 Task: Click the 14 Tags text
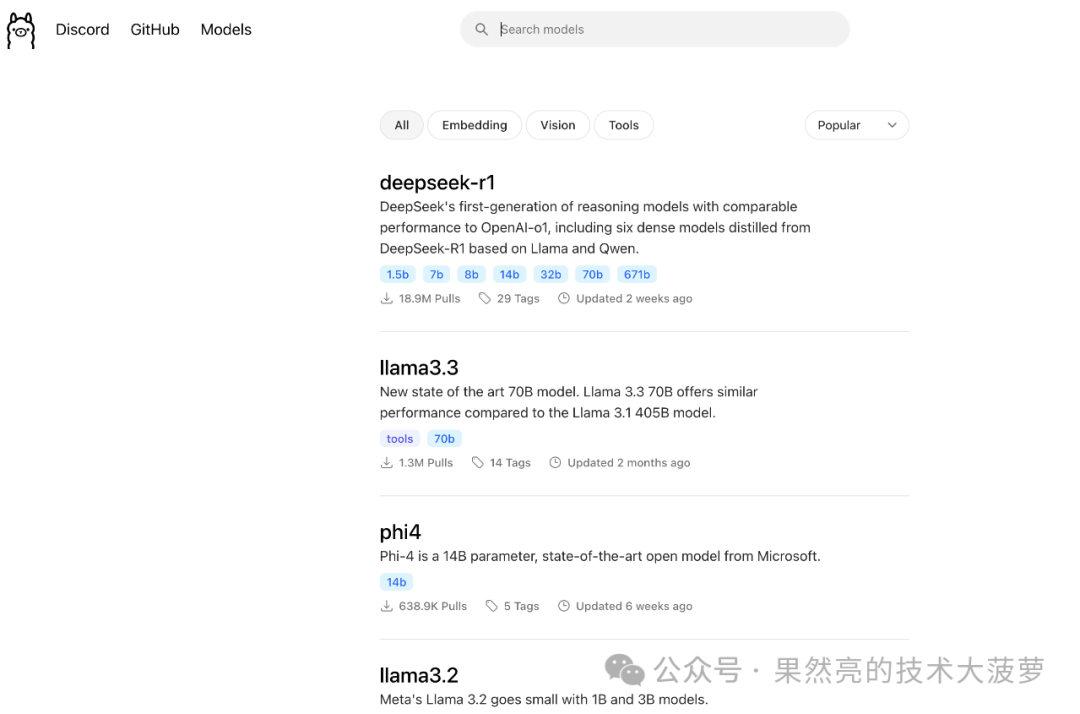coord(510,463)
